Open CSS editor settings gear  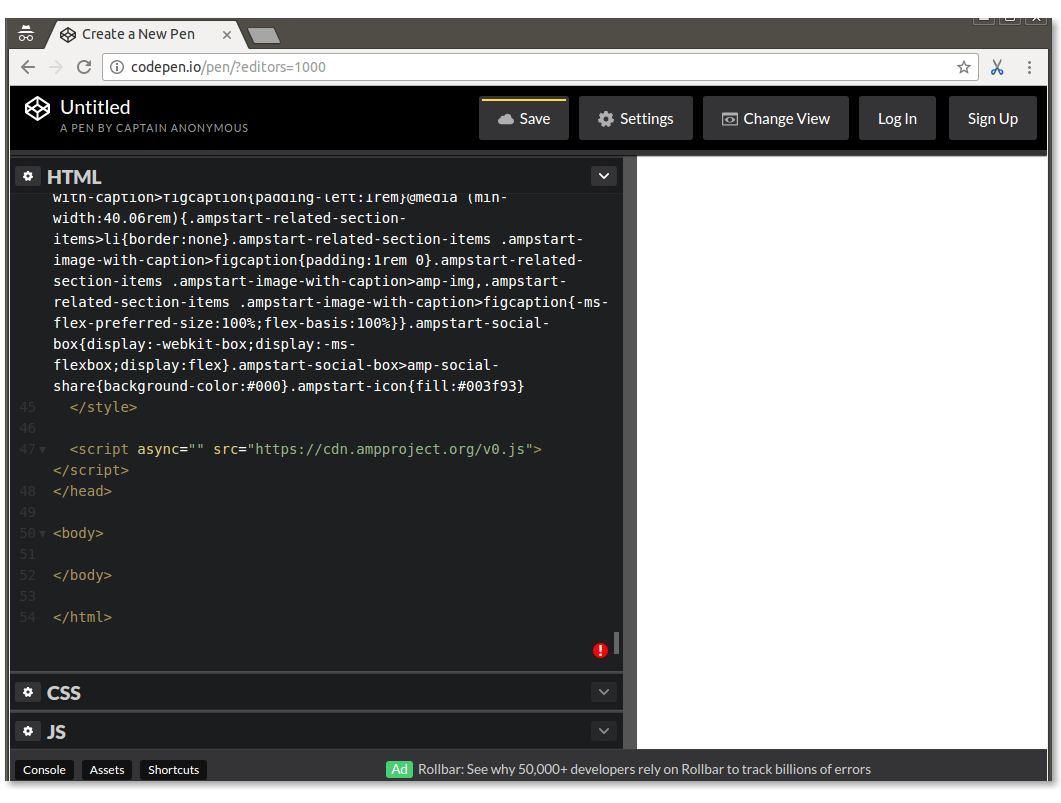[28, 692]
